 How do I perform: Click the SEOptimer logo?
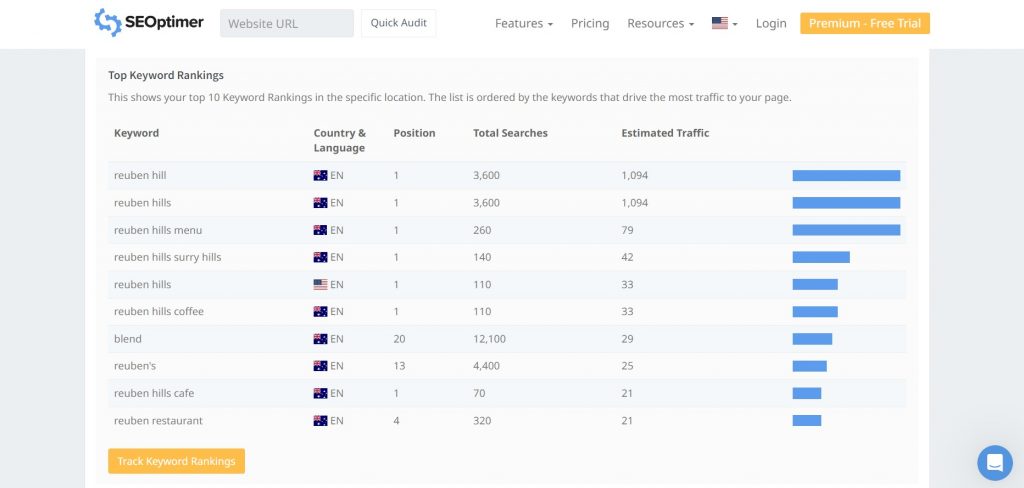(150, 22)
